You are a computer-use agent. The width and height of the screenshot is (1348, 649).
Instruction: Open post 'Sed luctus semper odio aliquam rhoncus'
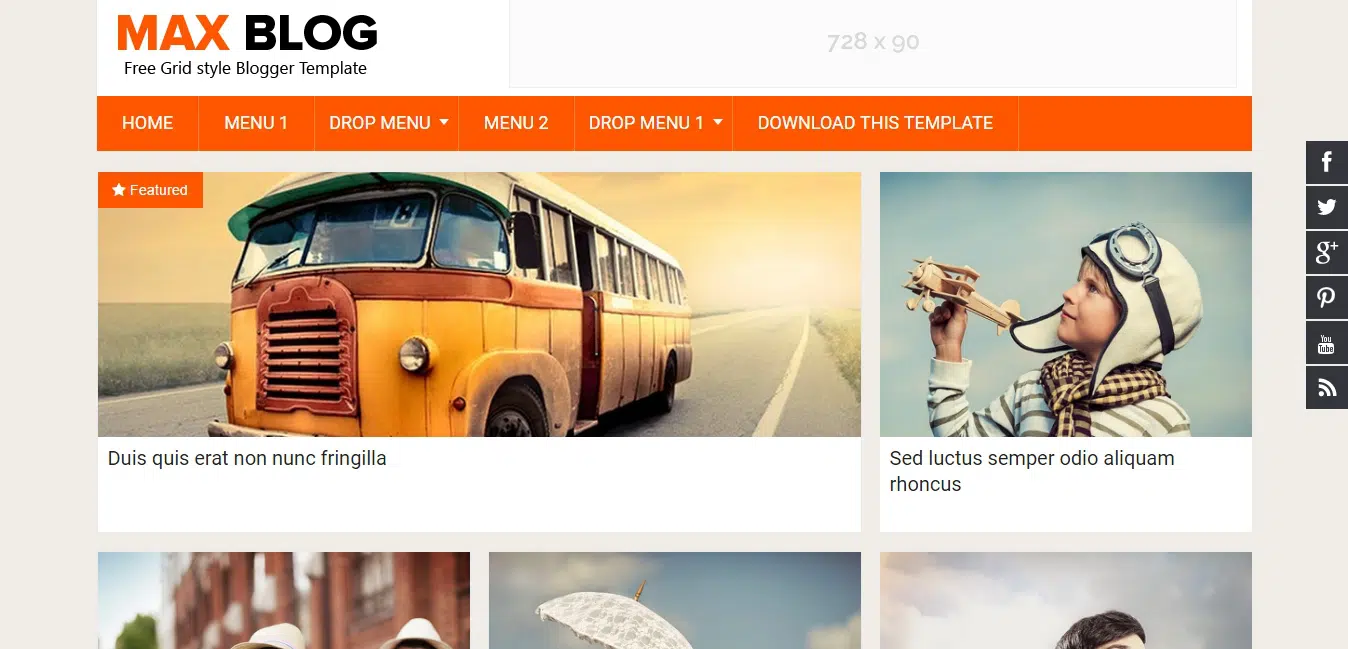1032,471
